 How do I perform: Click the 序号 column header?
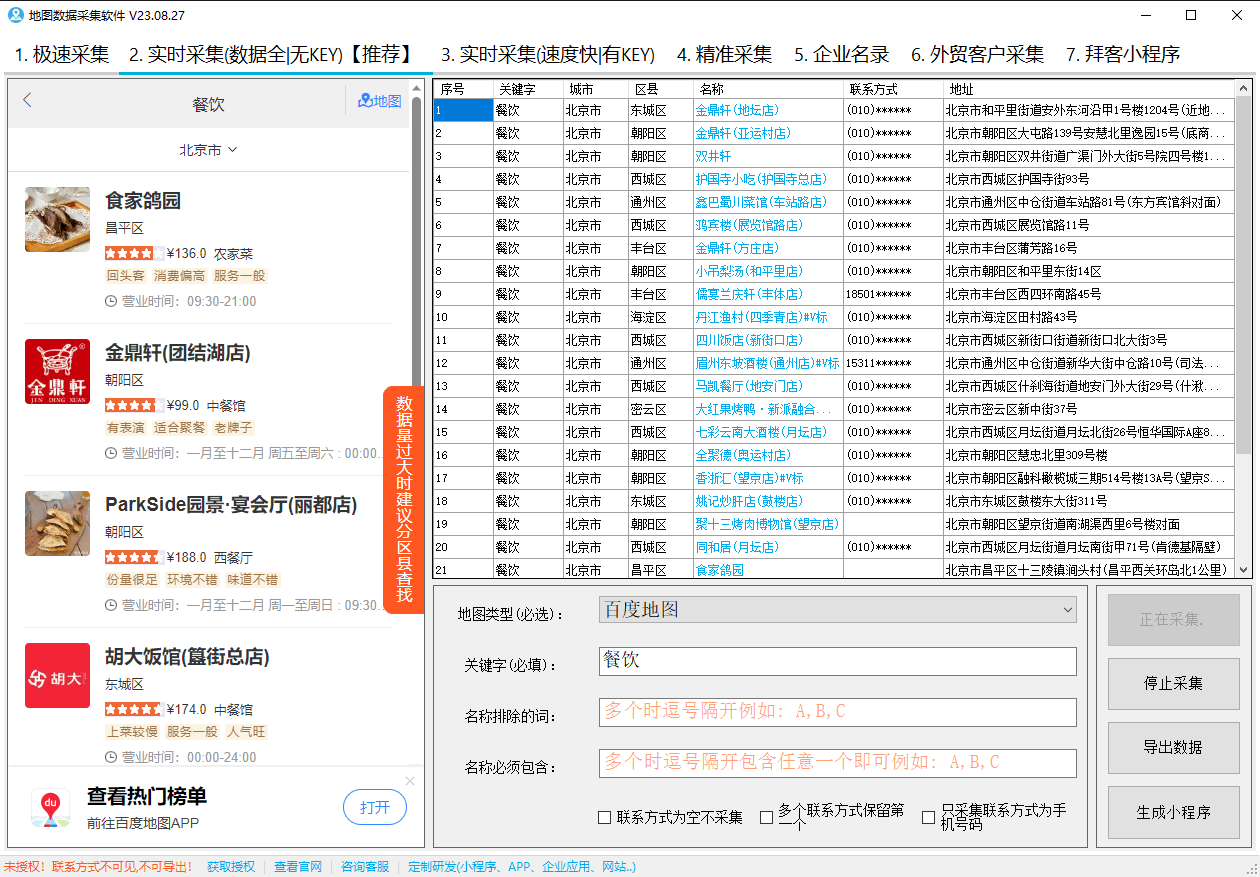coord(463,89)
